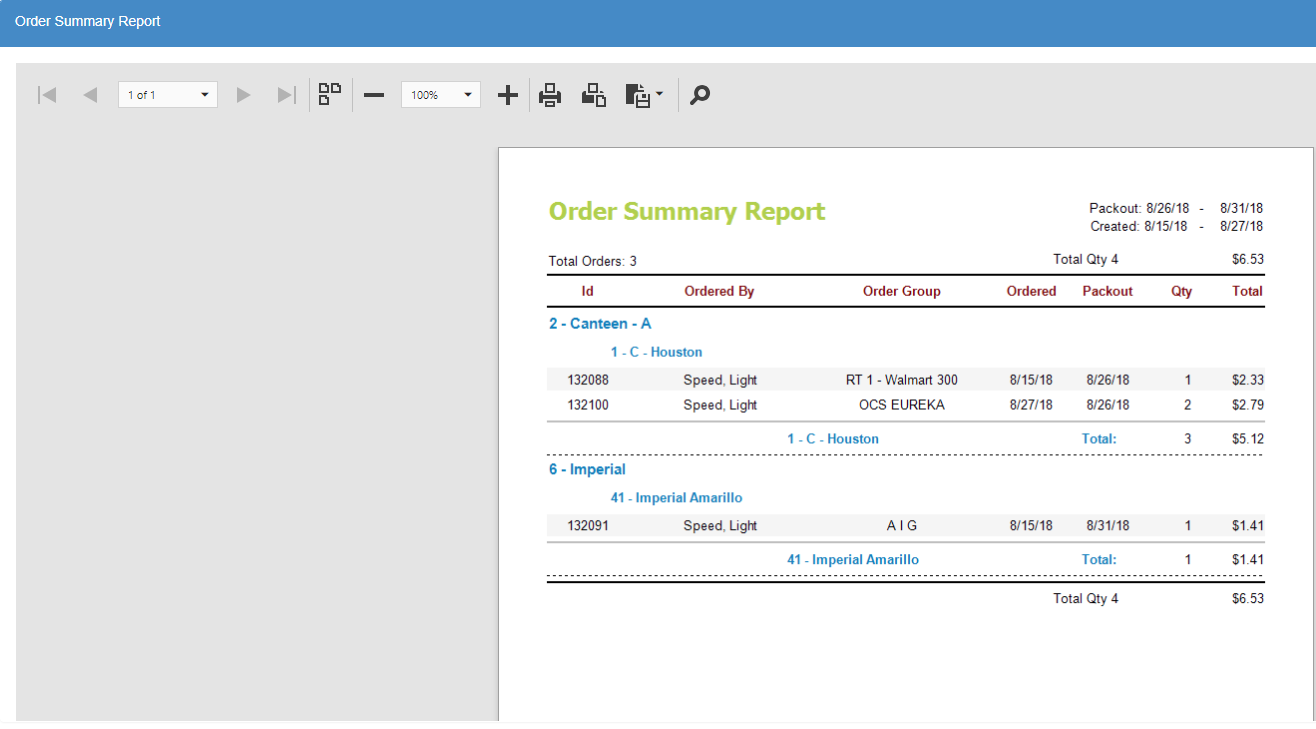1316x729 pixels.
Task: Click the 'Packout' column header
Action: click(x=1108, y=291)
